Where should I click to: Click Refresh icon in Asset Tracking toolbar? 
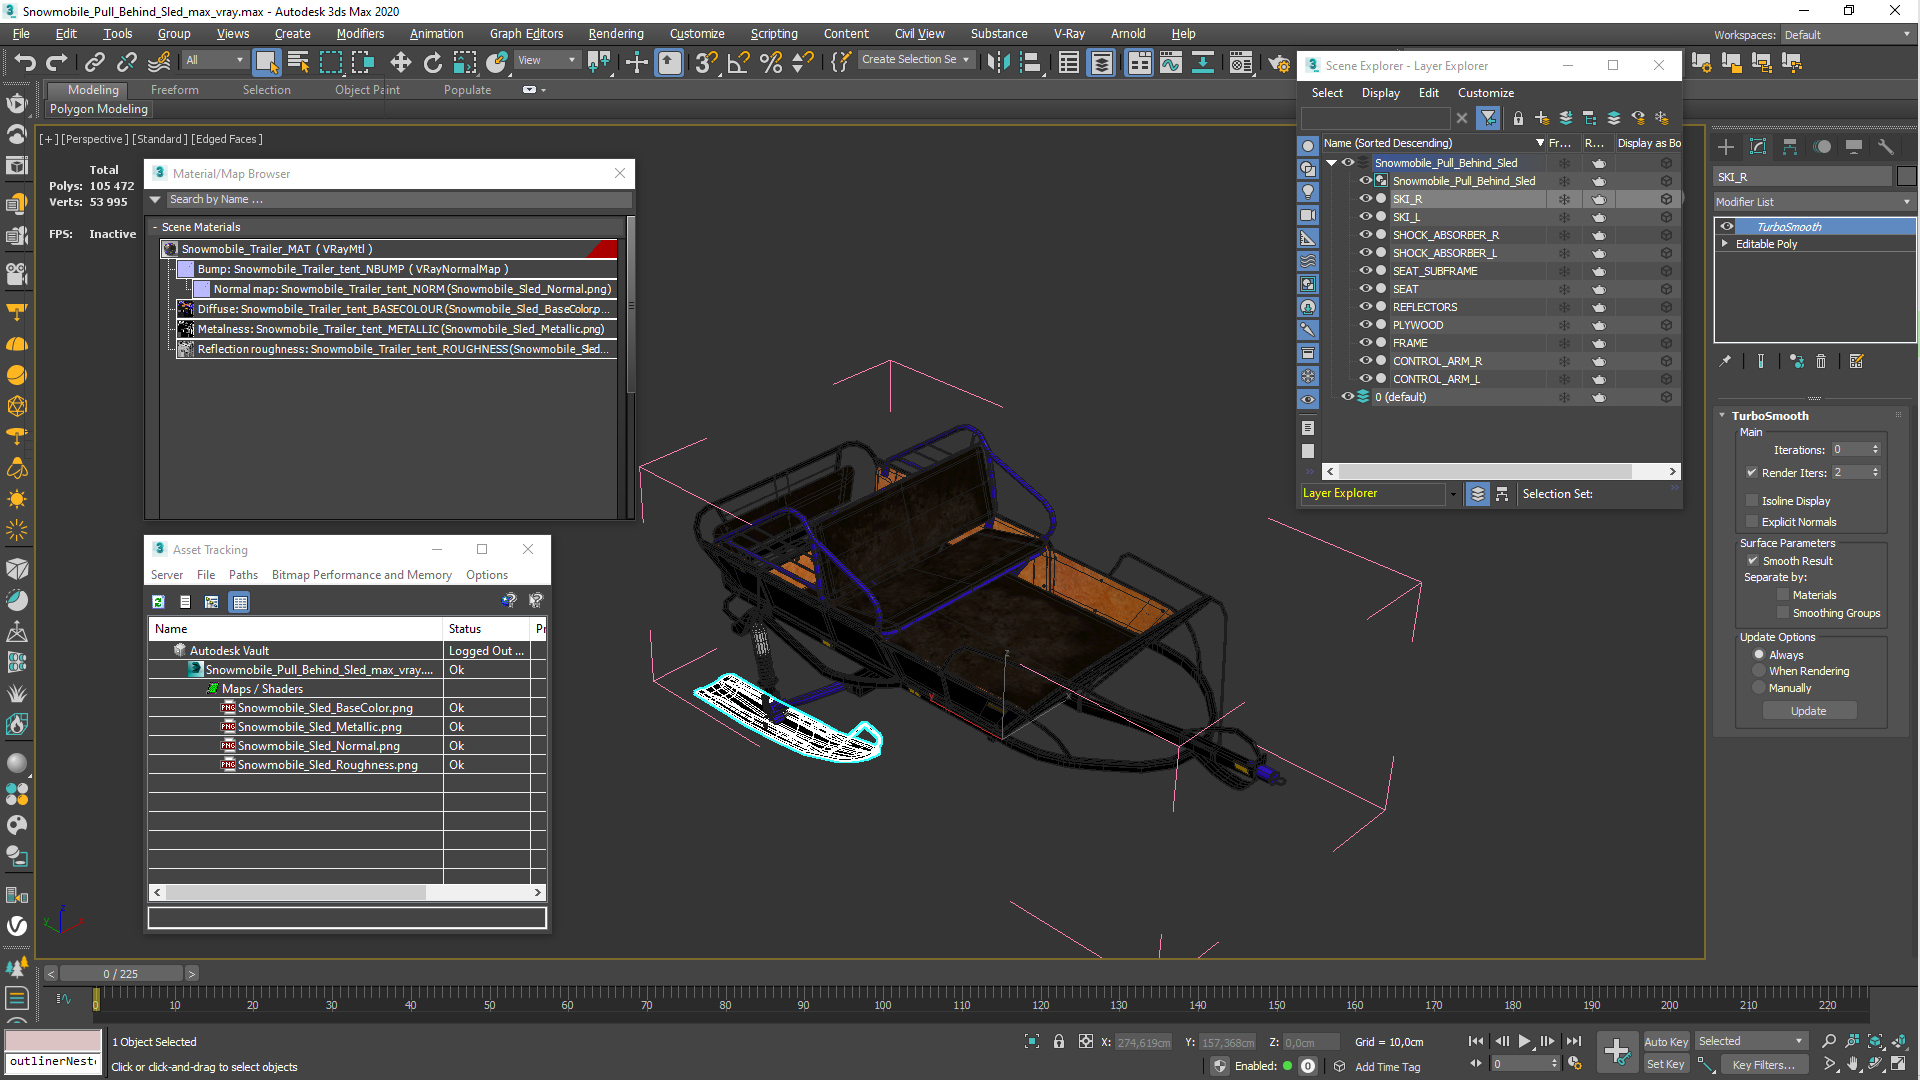158,602
